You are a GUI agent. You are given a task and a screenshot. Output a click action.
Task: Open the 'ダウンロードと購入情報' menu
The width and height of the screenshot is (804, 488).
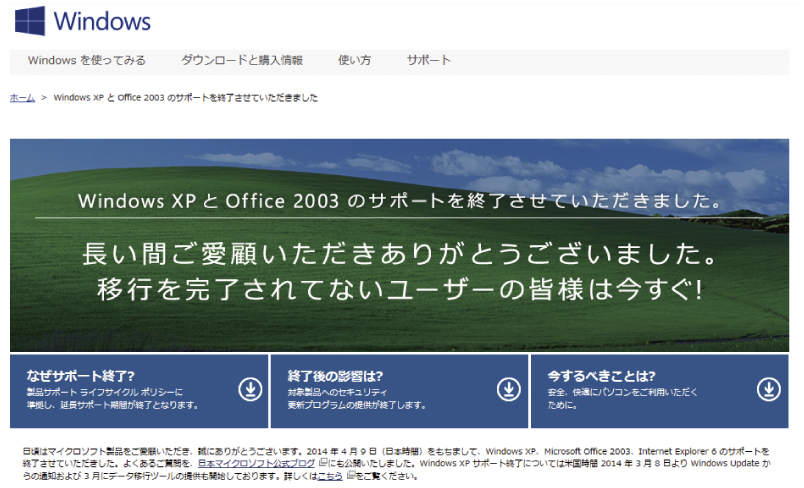242,60
